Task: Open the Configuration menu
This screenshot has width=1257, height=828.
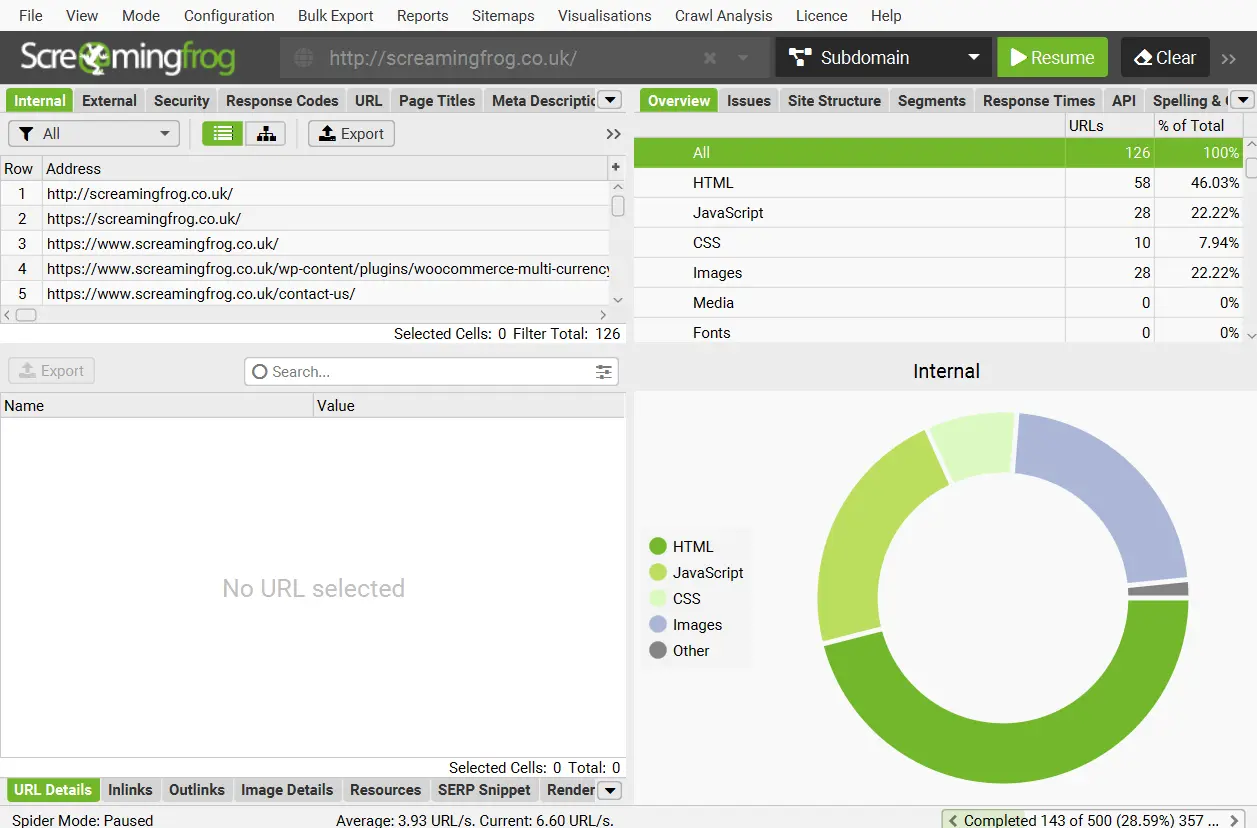Action: tap(229, 16)
